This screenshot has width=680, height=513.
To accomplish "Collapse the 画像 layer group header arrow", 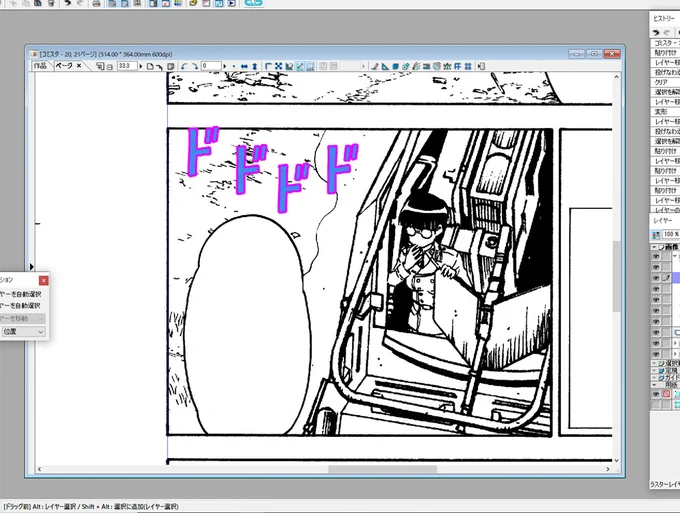I will [654, 247].
